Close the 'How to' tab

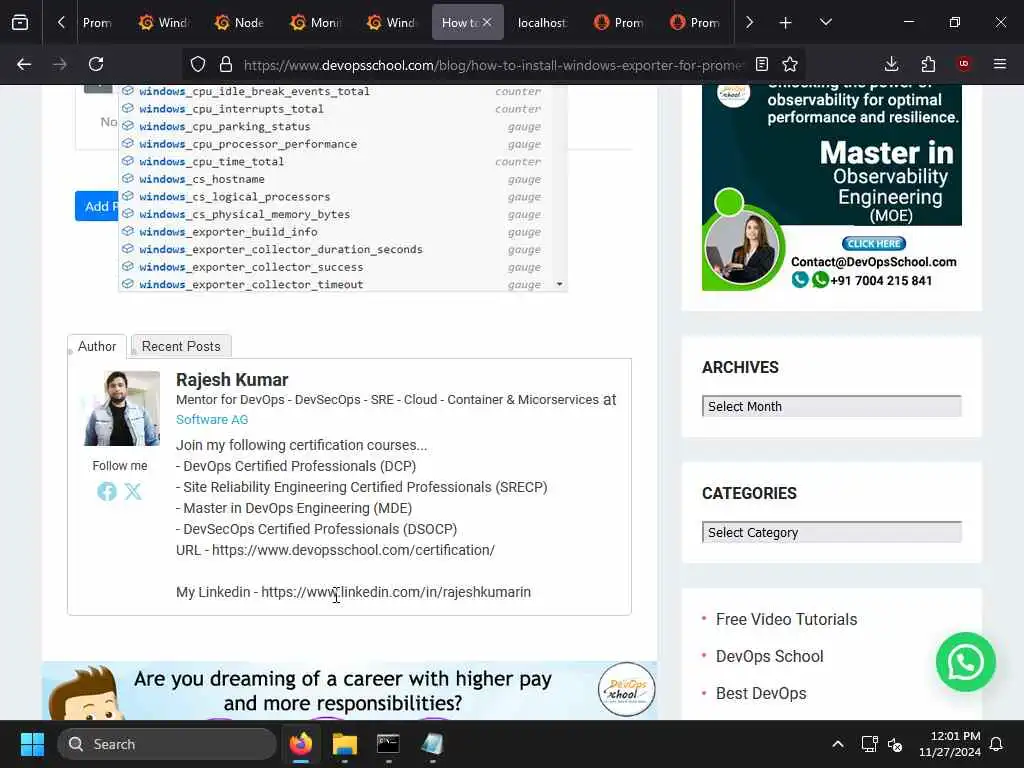(x=487, y=22)
